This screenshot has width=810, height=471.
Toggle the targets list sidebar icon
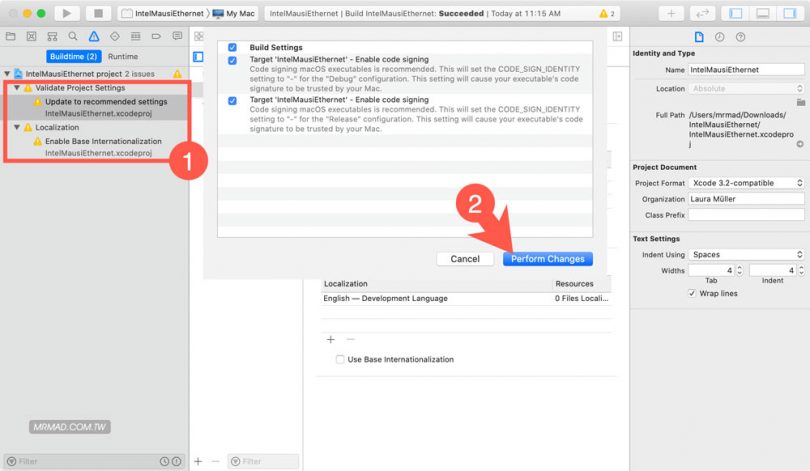198,57
